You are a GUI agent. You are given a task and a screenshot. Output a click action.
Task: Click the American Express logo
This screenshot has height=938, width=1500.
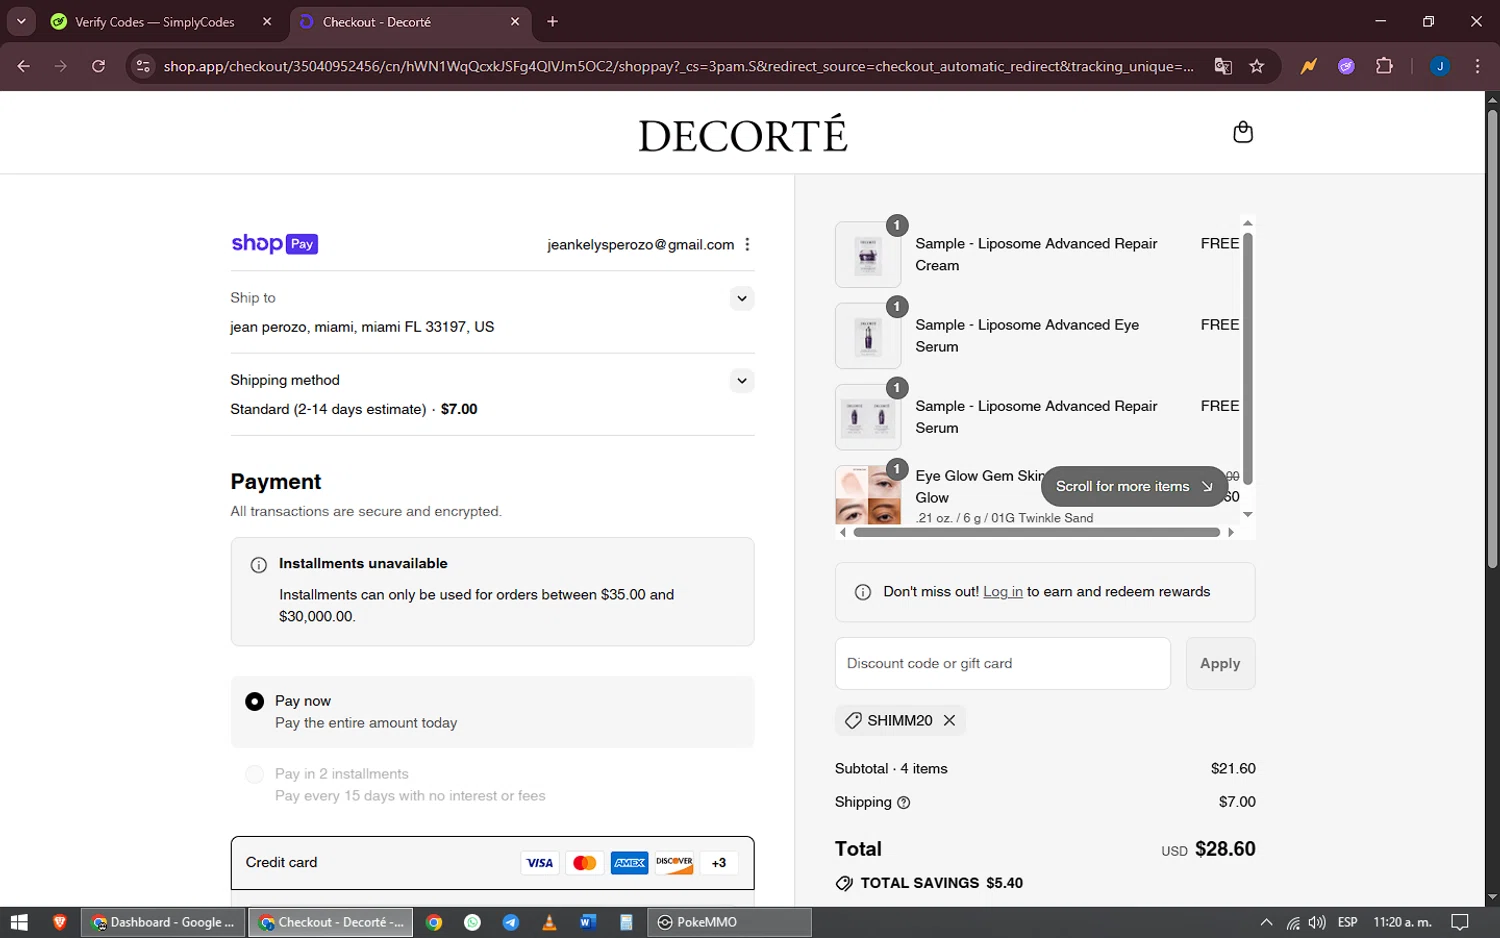(630, 863)
